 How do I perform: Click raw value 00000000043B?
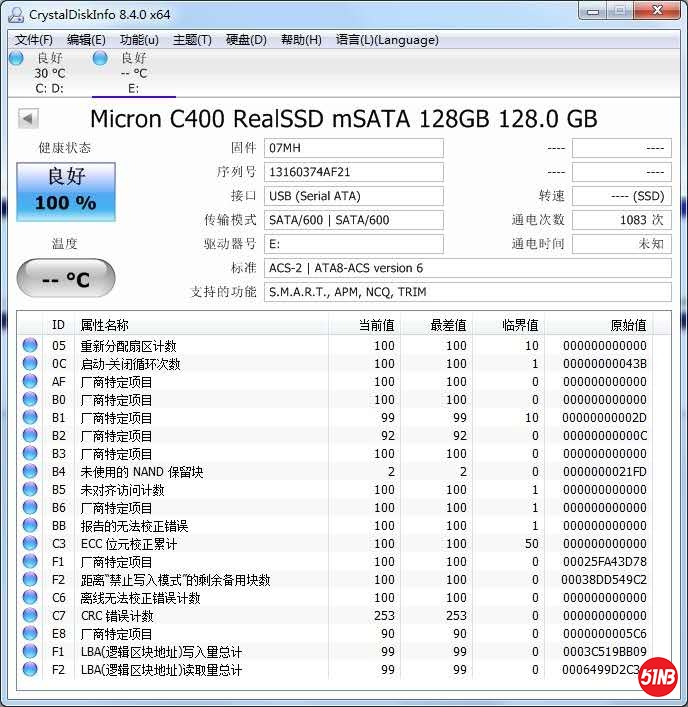[x=604, y=364]
